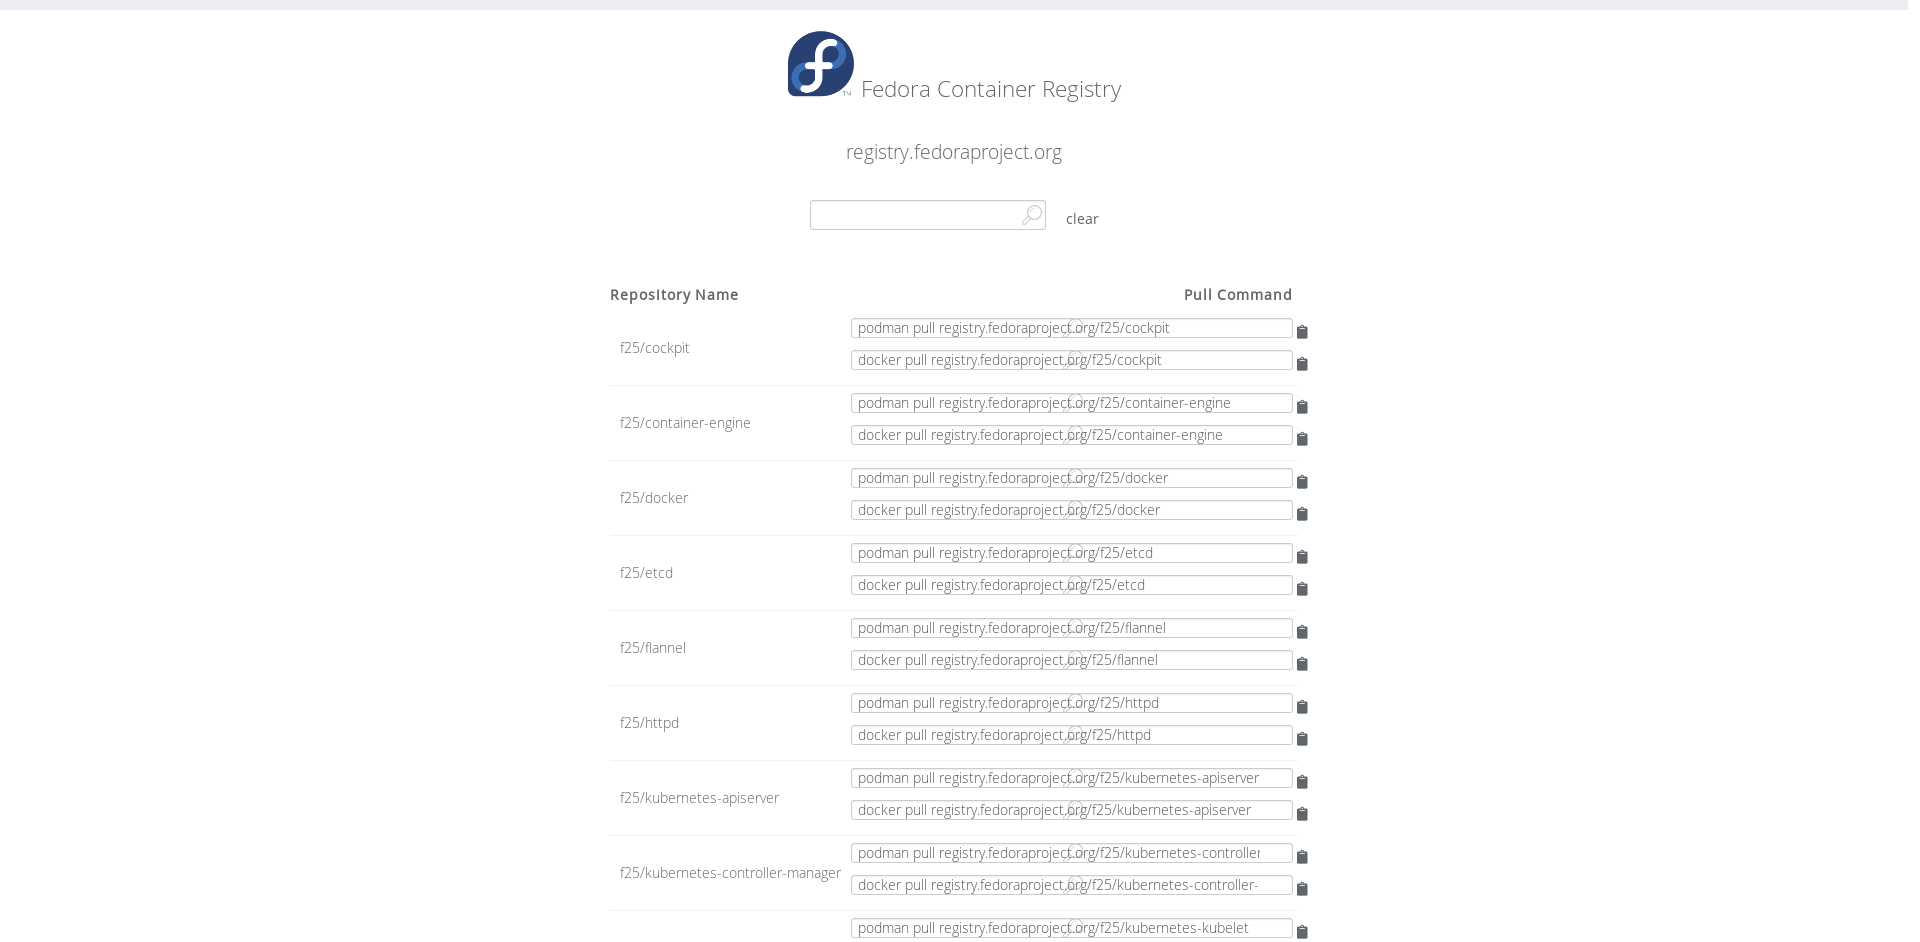Copy docker pull command for f25/flannel
1920x942 pixels.
click(x=1302, y=664)
